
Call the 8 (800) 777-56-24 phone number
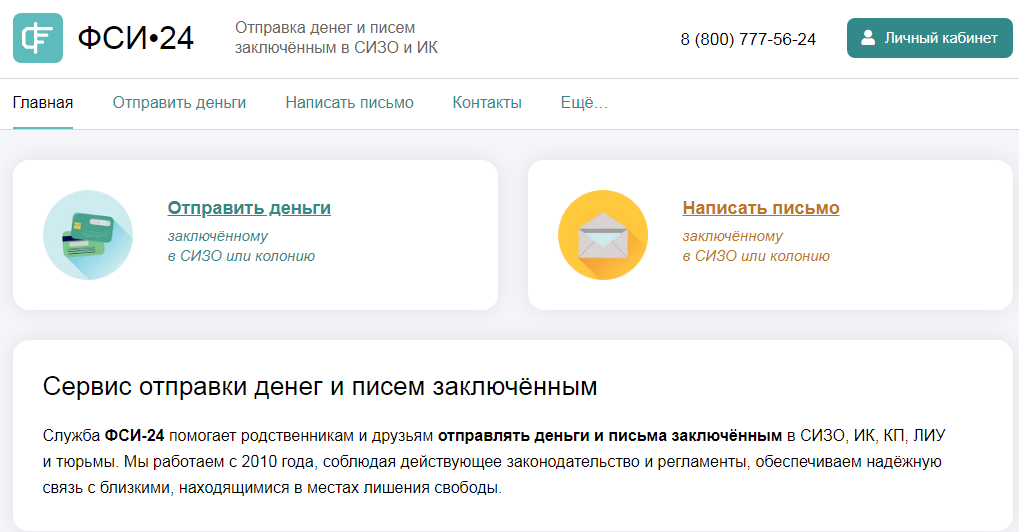click(748, 39)
